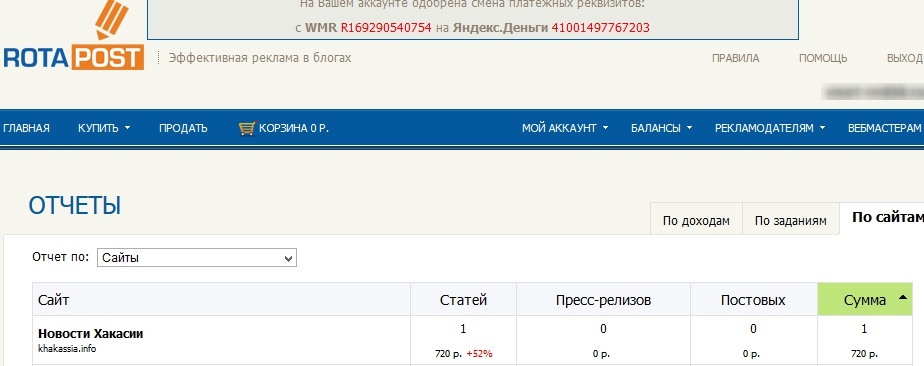Open the Новости Хакасии site entry
Screen dimensions: 924x366
click(91, 334)
